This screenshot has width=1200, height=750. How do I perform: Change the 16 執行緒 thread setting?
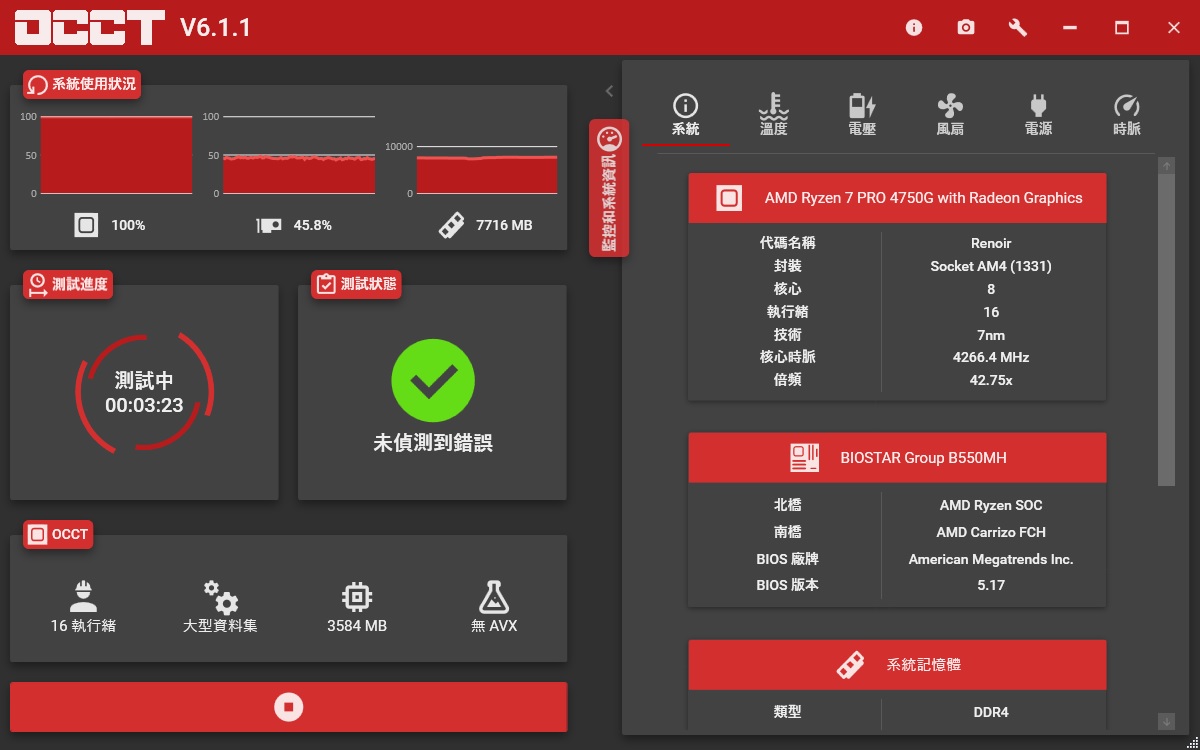(84, 606)
